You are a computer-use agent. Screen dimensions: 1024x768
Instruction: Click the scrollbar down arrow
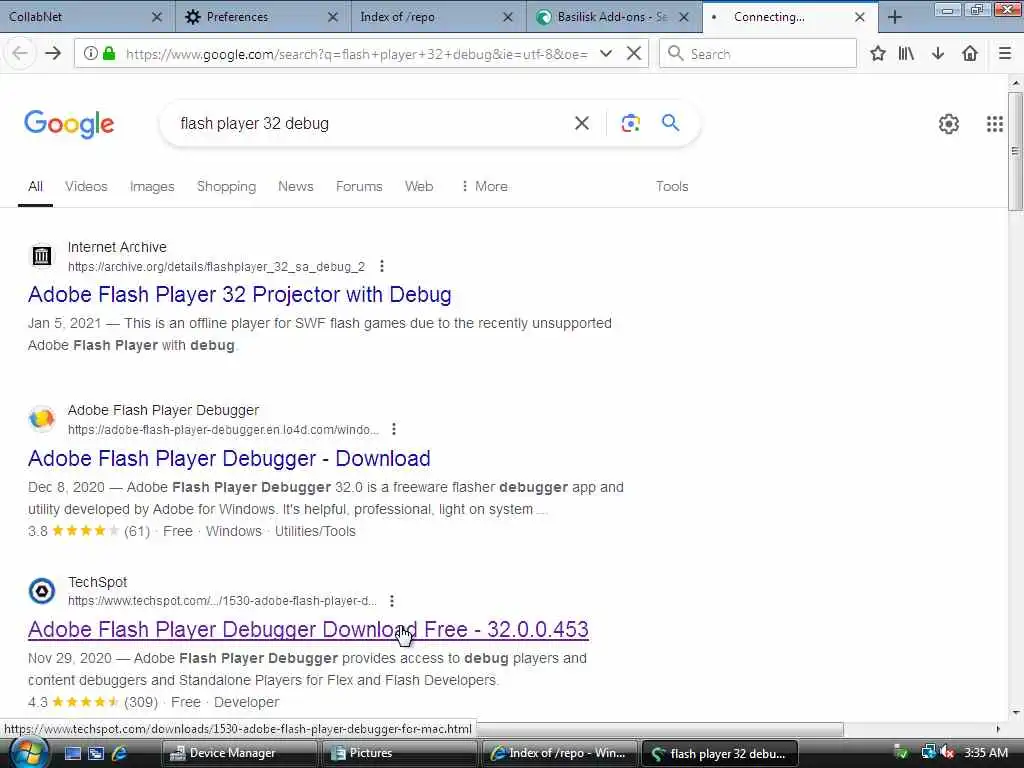pyautogui.click(x=1015, y=713)
